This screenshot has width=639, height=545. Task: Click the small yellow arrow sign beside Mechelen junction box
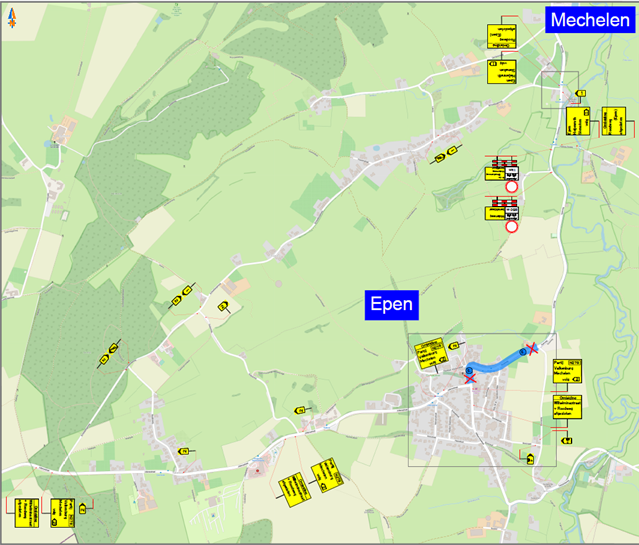click(580, 94)
